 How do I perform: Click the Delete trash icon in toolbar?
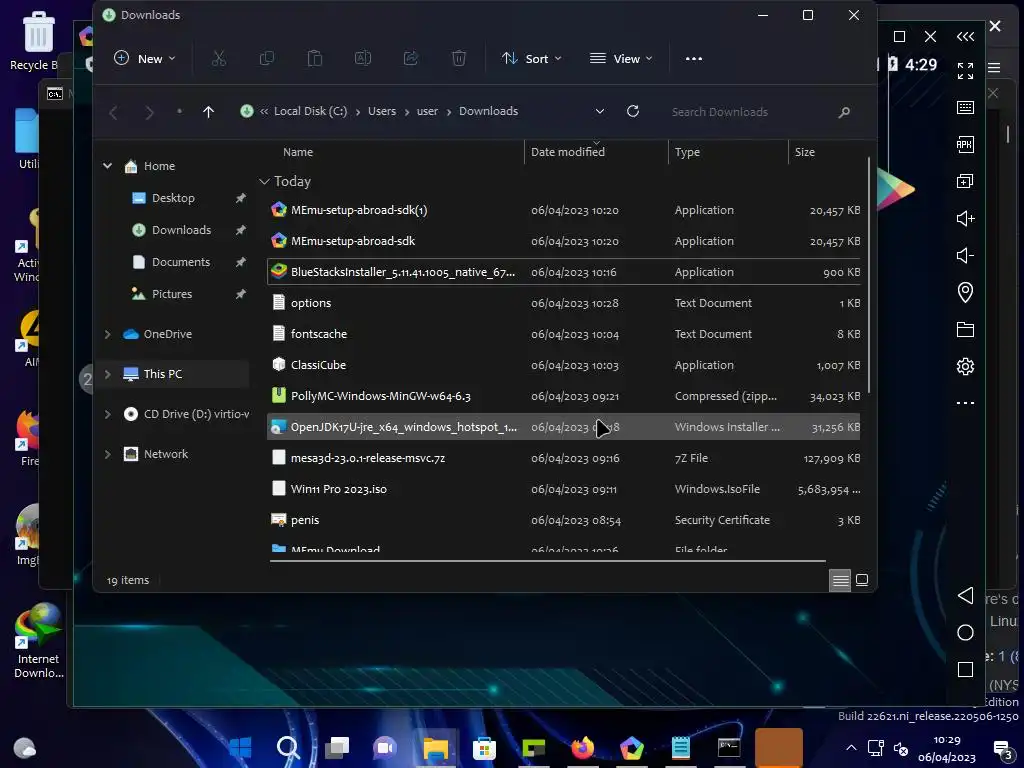(x=459, y=59)
